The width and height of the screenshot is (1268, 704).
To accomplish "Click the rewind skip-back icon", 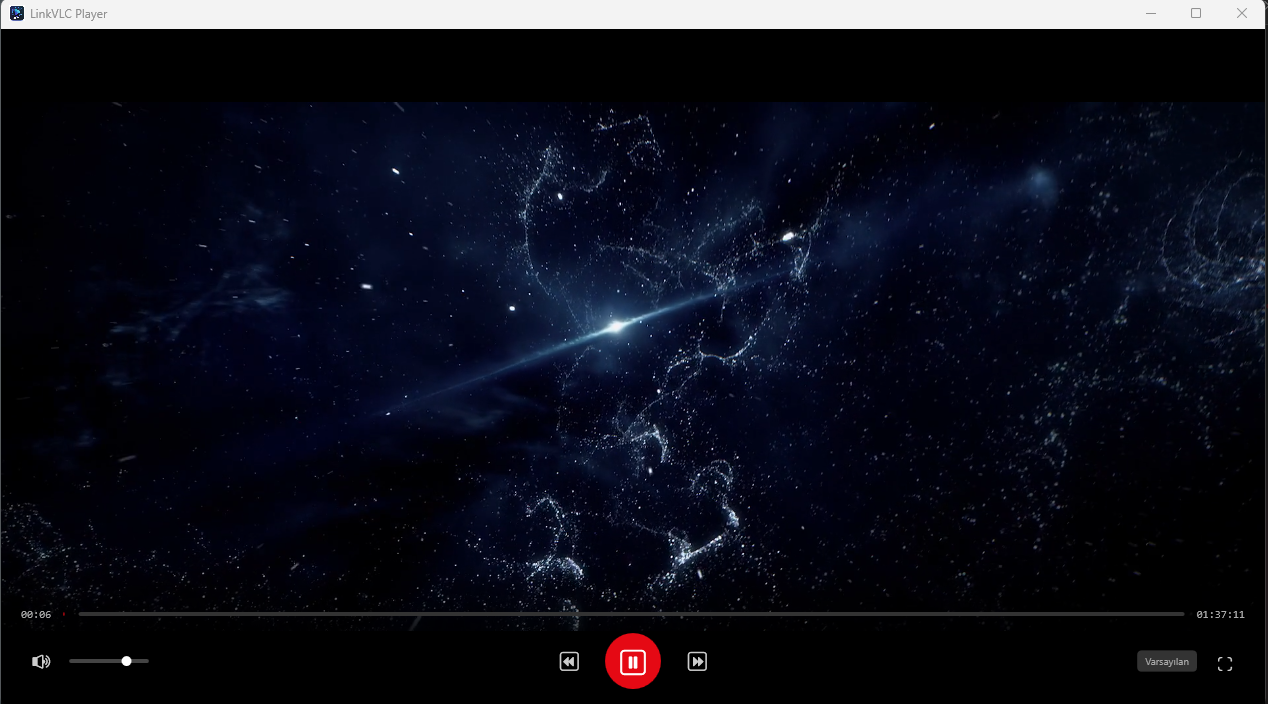I will [x=569, y=661].
